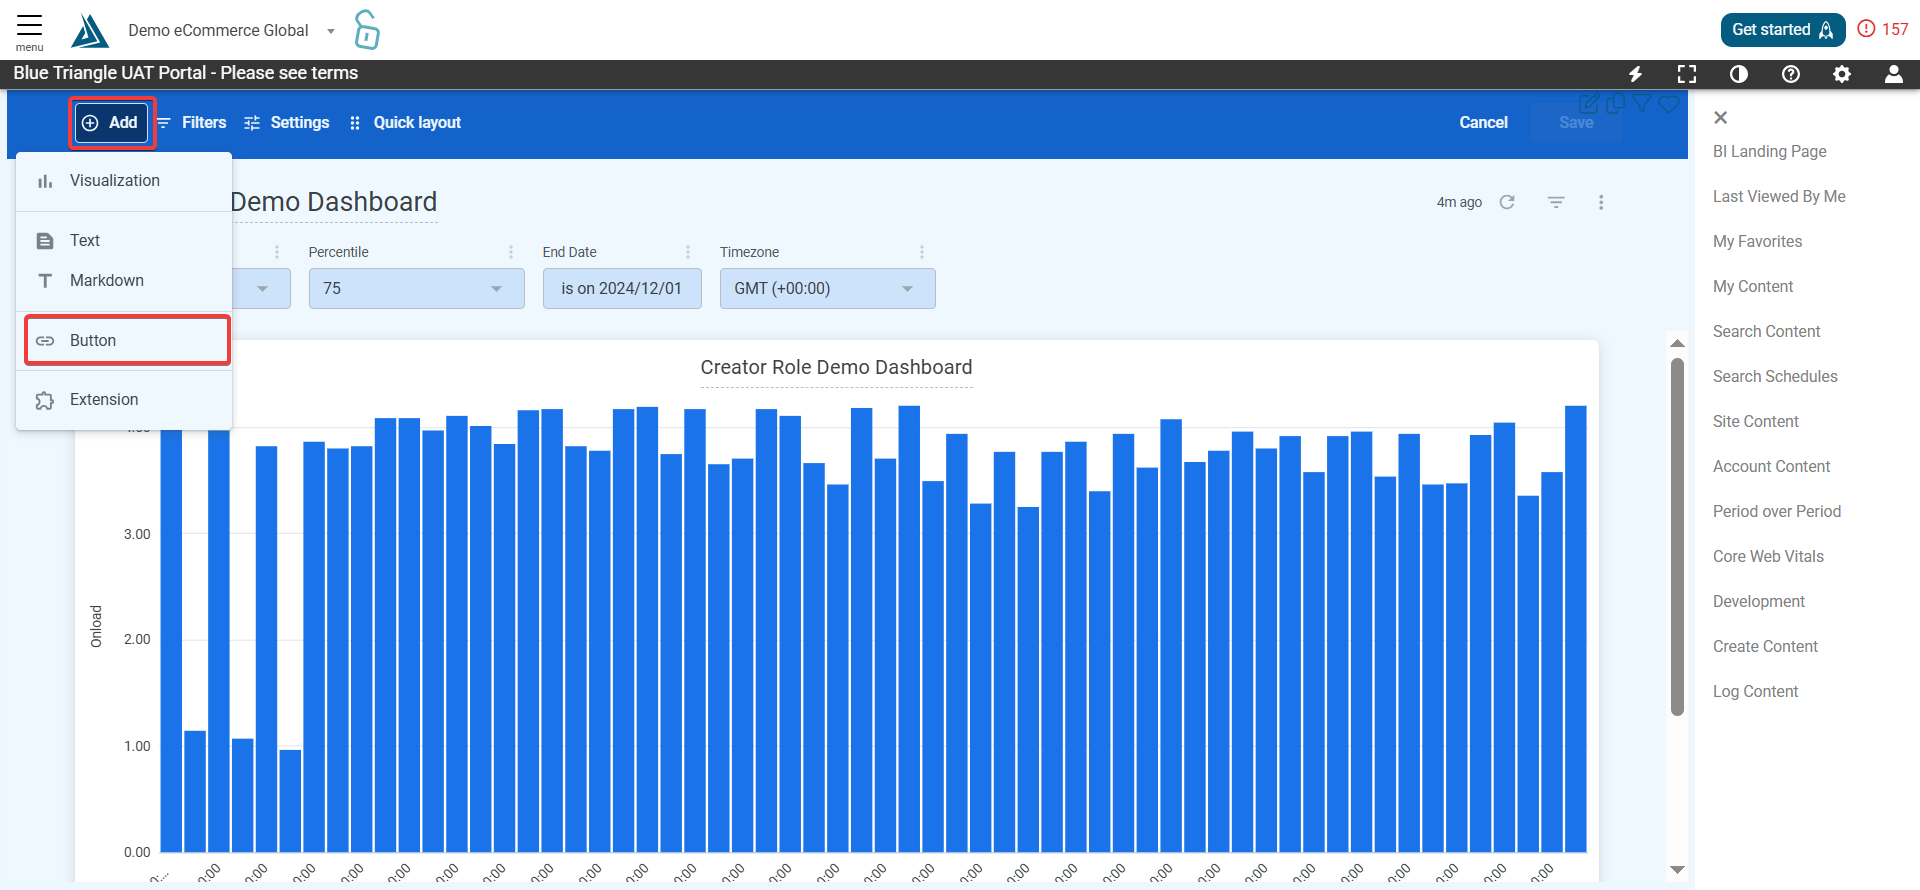
Task: Open My Content
Action: pyautogui.click(x=1753, y=287)
